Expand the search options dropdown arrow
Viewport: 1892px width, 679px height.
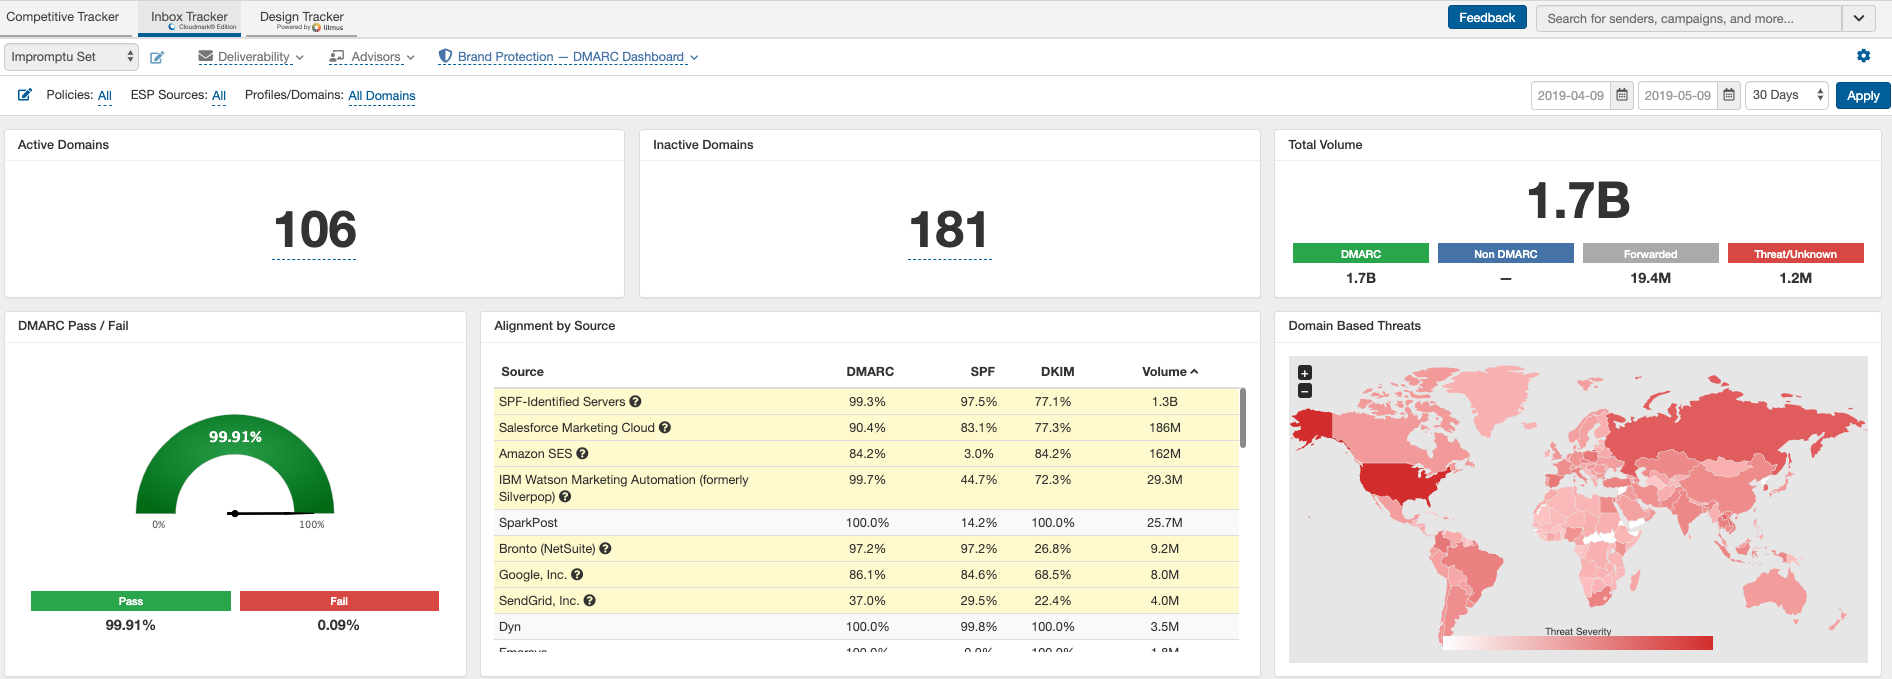tap(1859, 18)
